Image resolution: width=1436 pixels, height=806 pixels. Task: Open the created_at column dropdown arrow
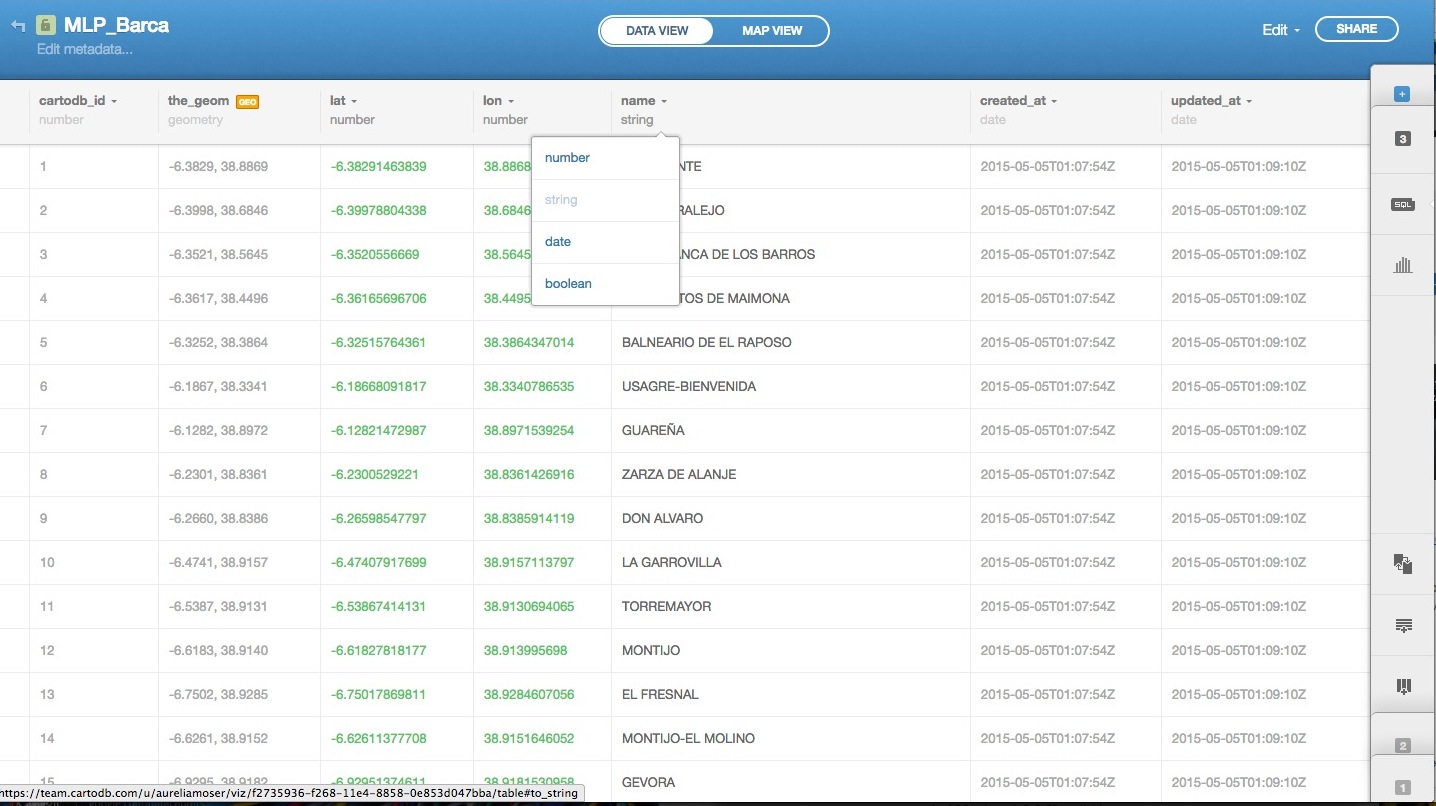click(1054, 101)
